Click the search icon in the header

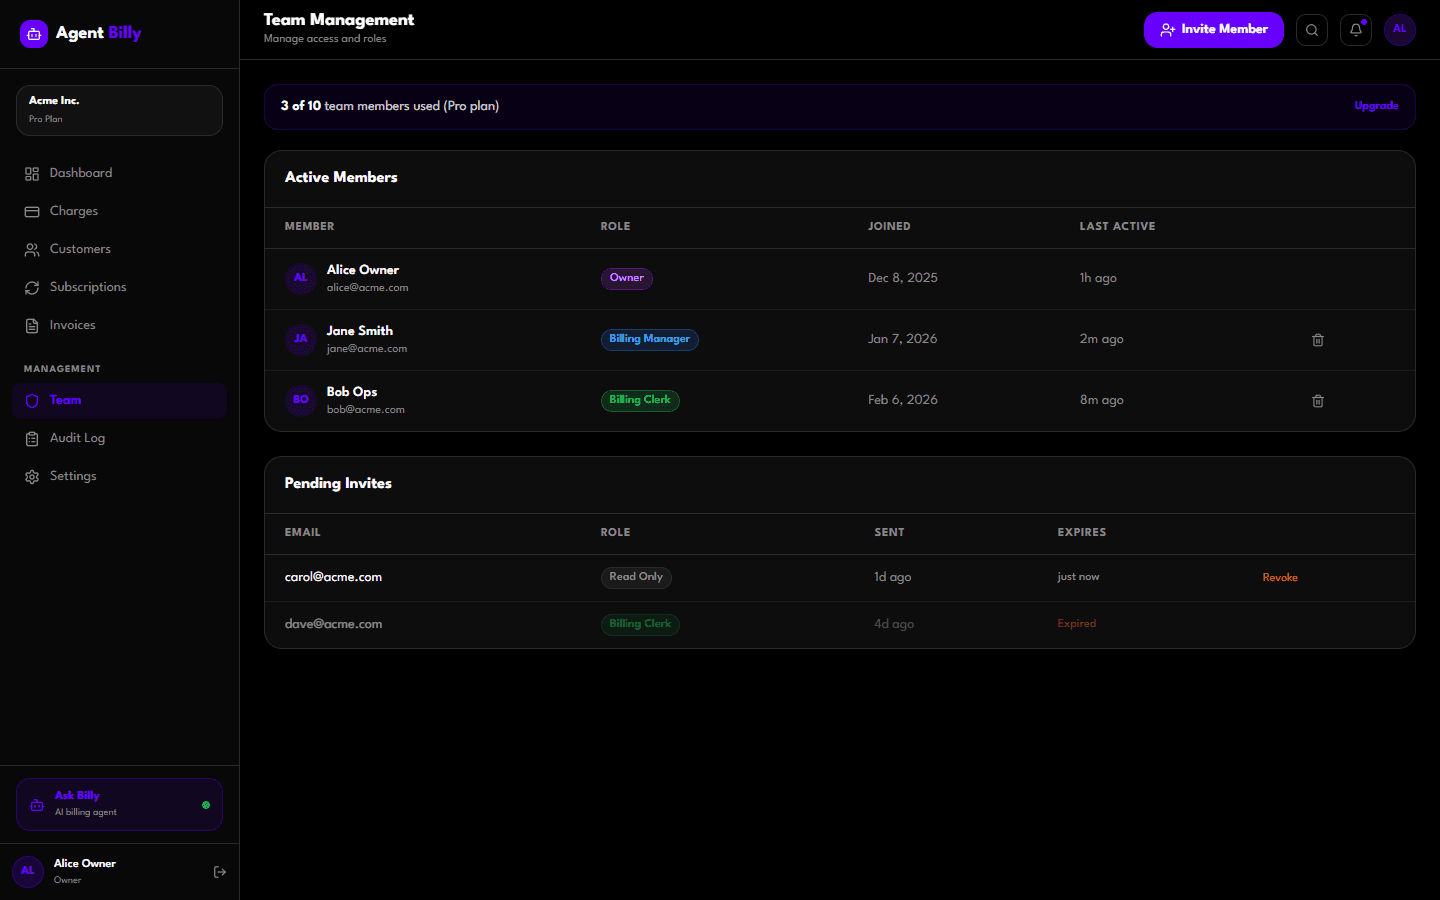click(x=1312, y=30)
